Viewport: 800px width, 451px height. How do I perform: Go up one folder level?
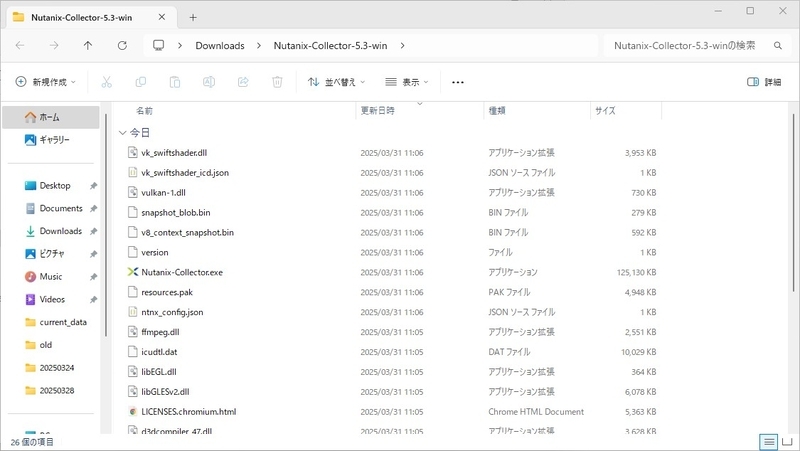pyautogui.click(x=88, y=45)
